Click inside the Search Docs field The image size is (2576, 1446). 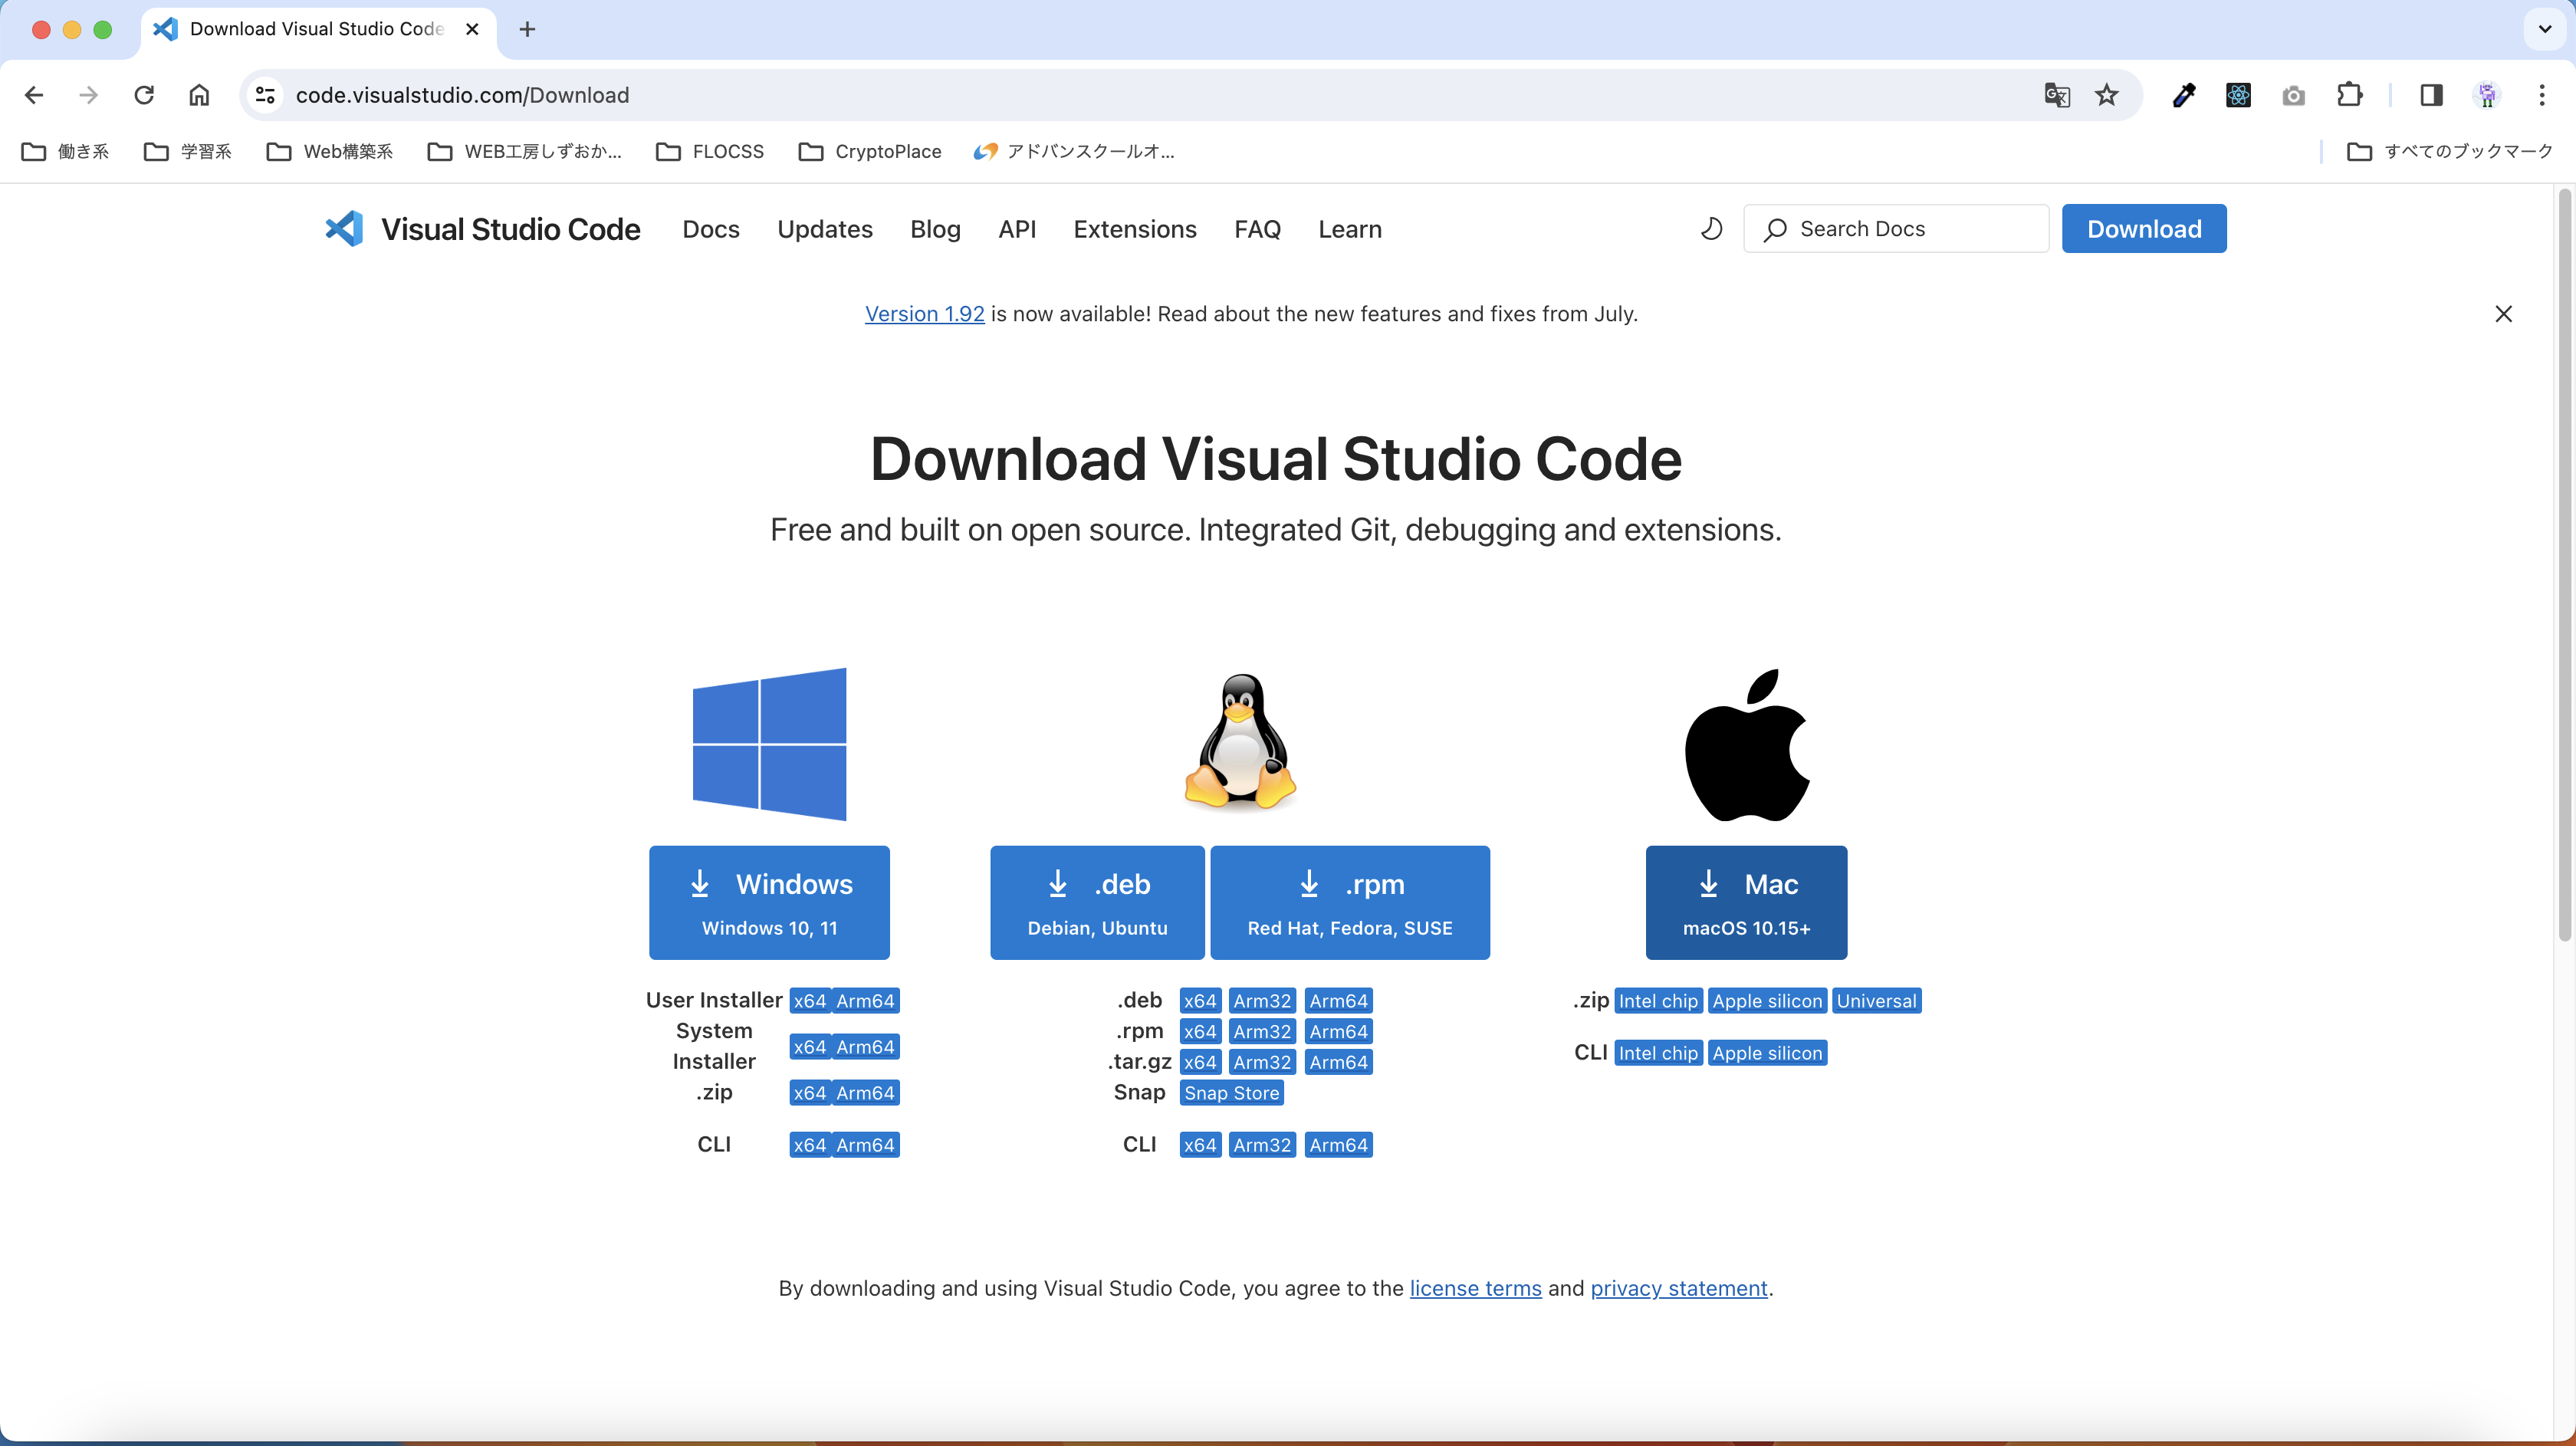(x=1900, y=228)
